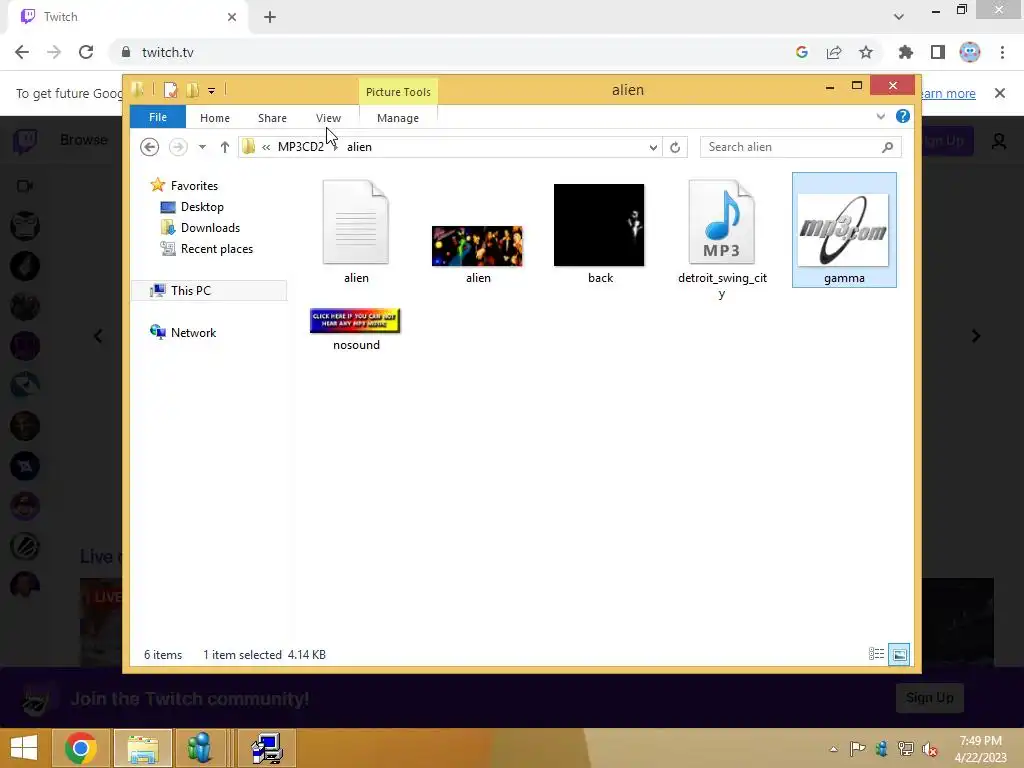Open File Explorer from the taskbar
The height and width of the screenshot is (768, 1024).
point(143,748)
